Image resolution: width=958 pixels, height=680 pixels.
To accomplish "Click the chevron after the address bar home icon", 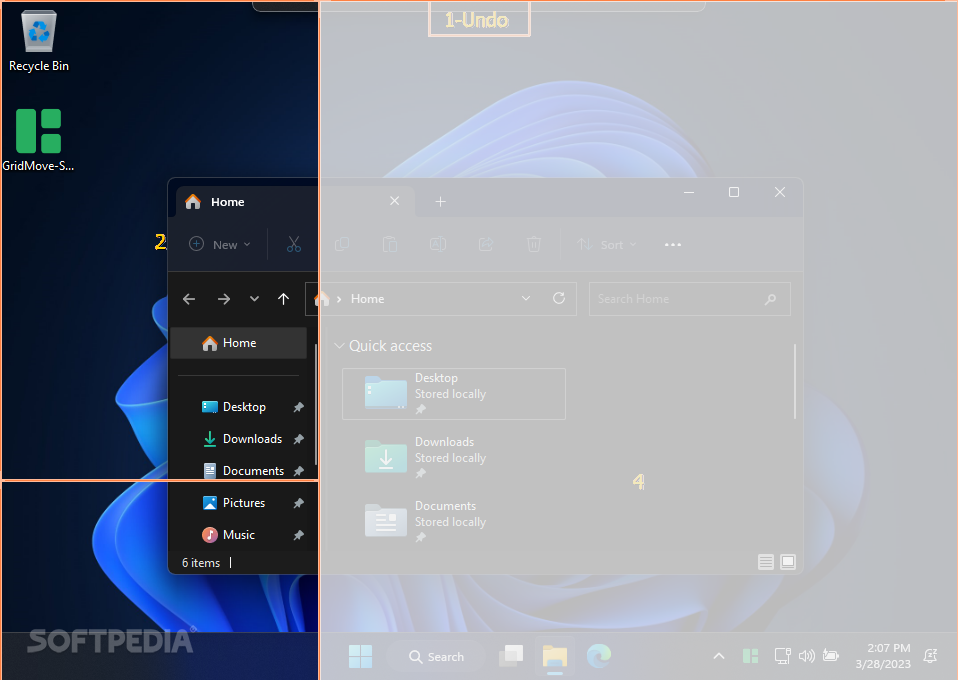I will coord(339,299).
